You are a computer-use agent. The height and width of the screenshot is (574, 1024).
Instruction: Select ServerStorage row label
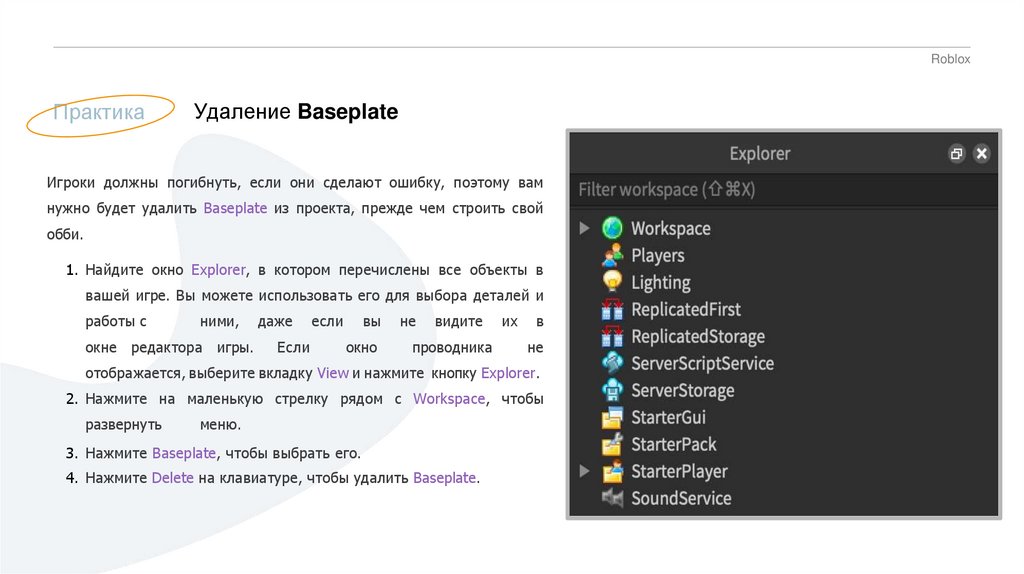682,391
